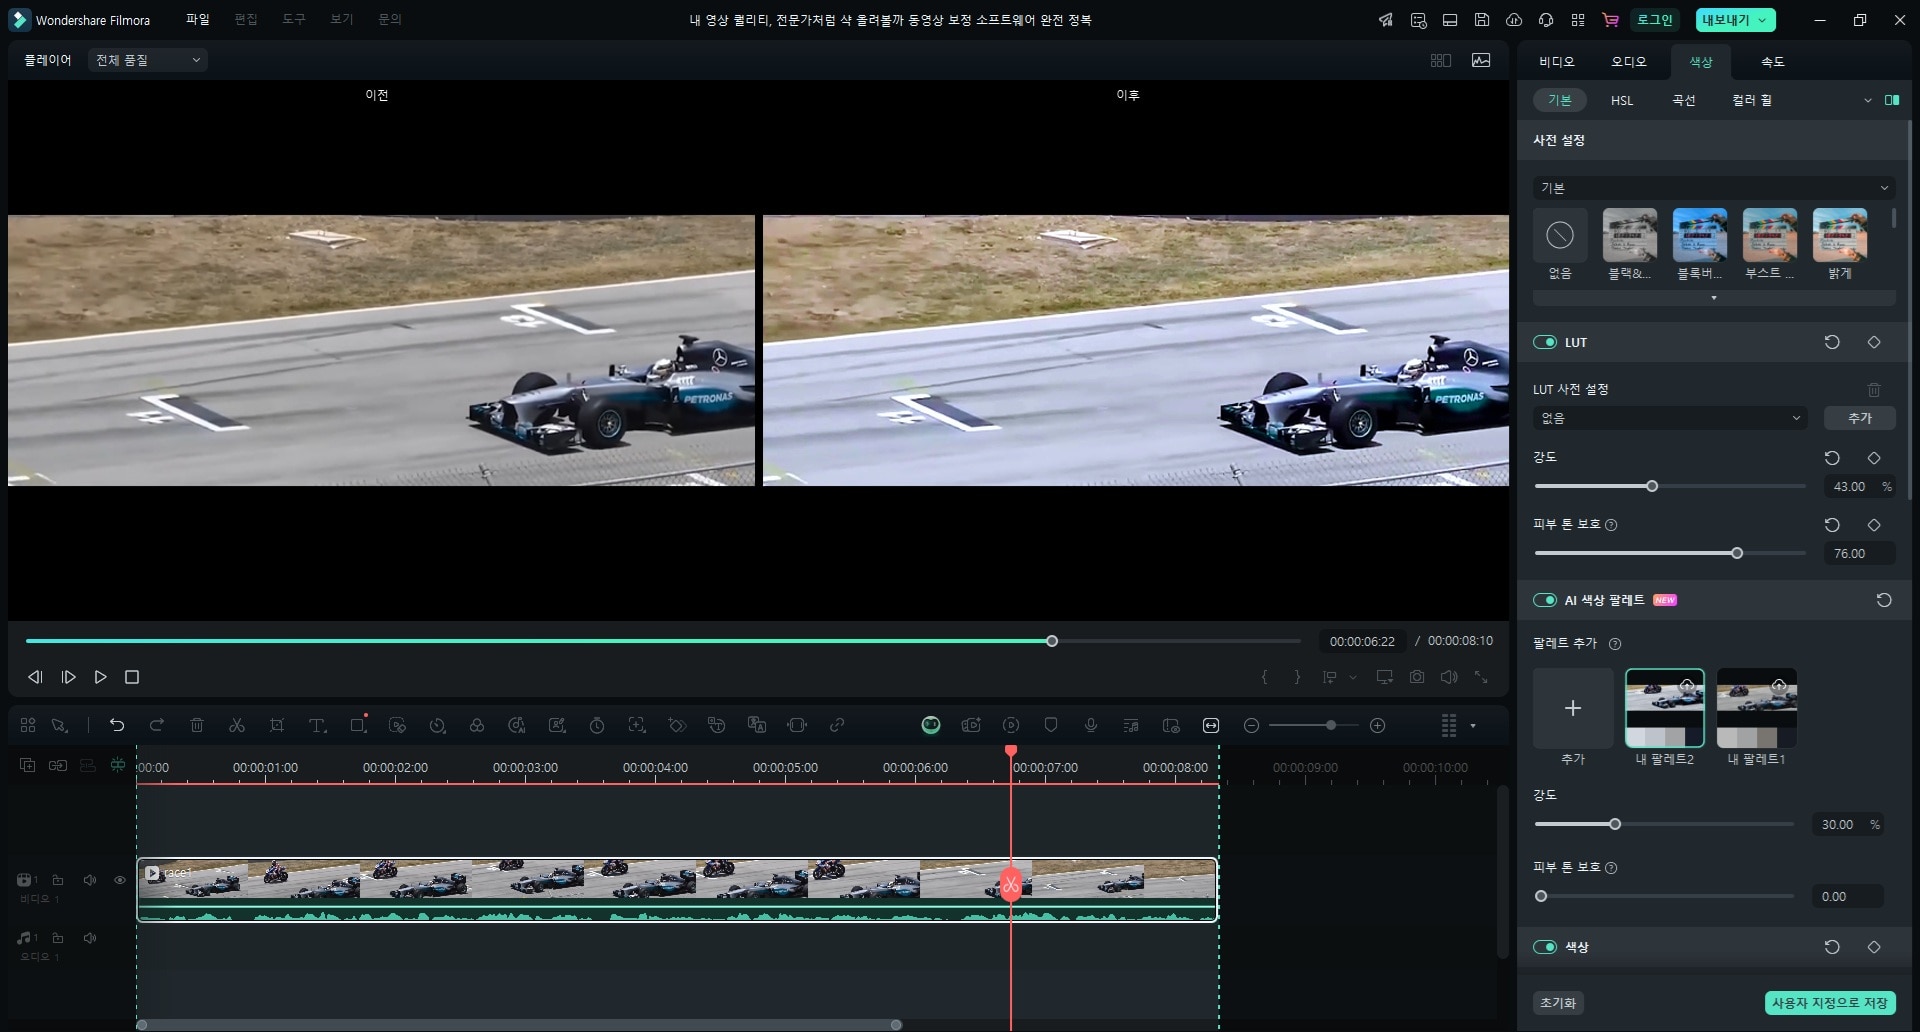Hide video track with eye icon
Screen dimensions: 1920x1032
(120, 880)
